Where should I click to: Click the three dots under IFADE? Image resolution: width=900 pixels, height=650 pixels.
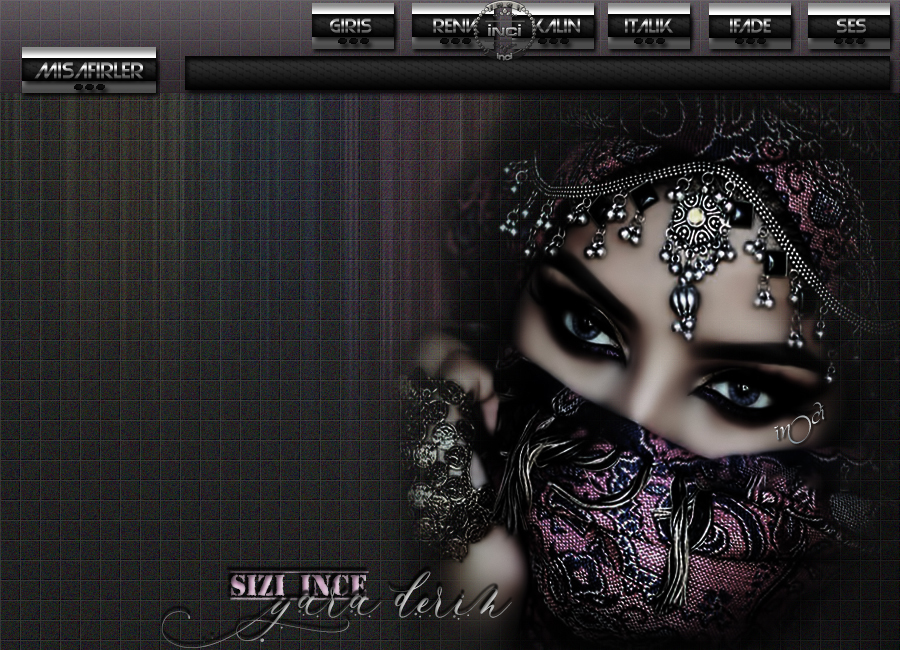749,43
